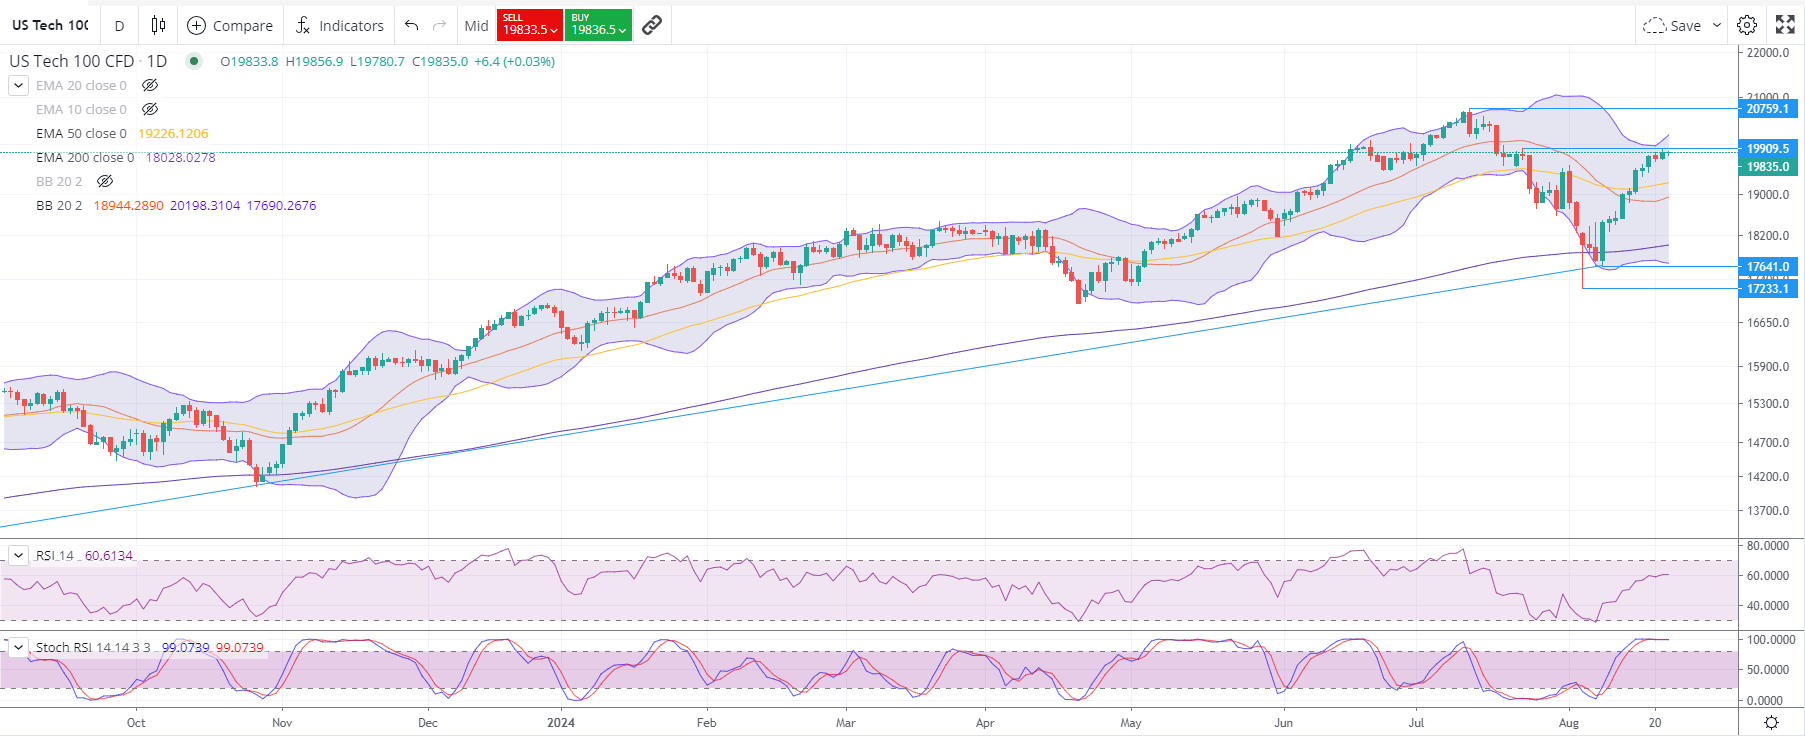The width and height of the screenshot is (1805, 736).
Task: Click the Save cloud button
Action: coord(1673,25)
